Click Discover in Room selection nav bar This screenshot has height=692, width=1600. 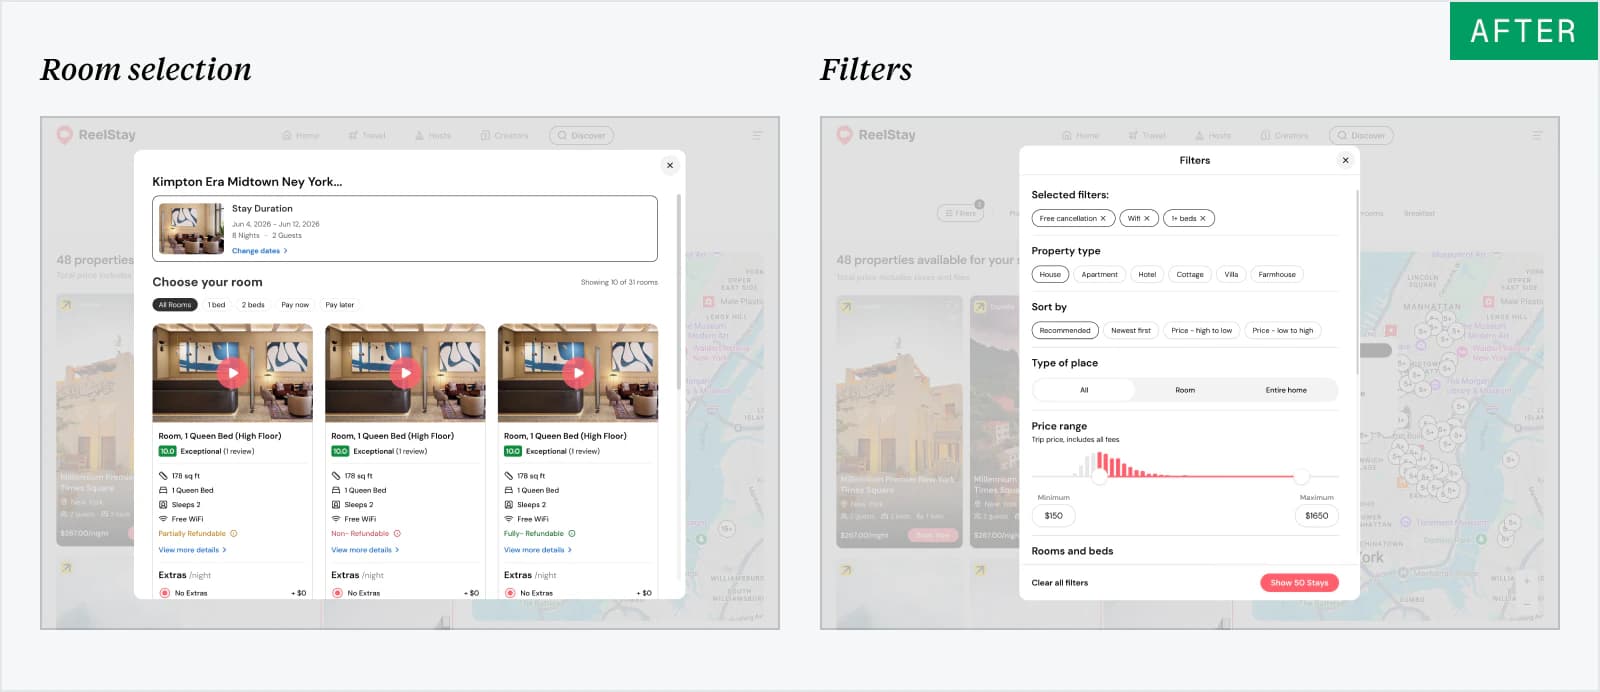pyautogui.click(x=581, y=135)
